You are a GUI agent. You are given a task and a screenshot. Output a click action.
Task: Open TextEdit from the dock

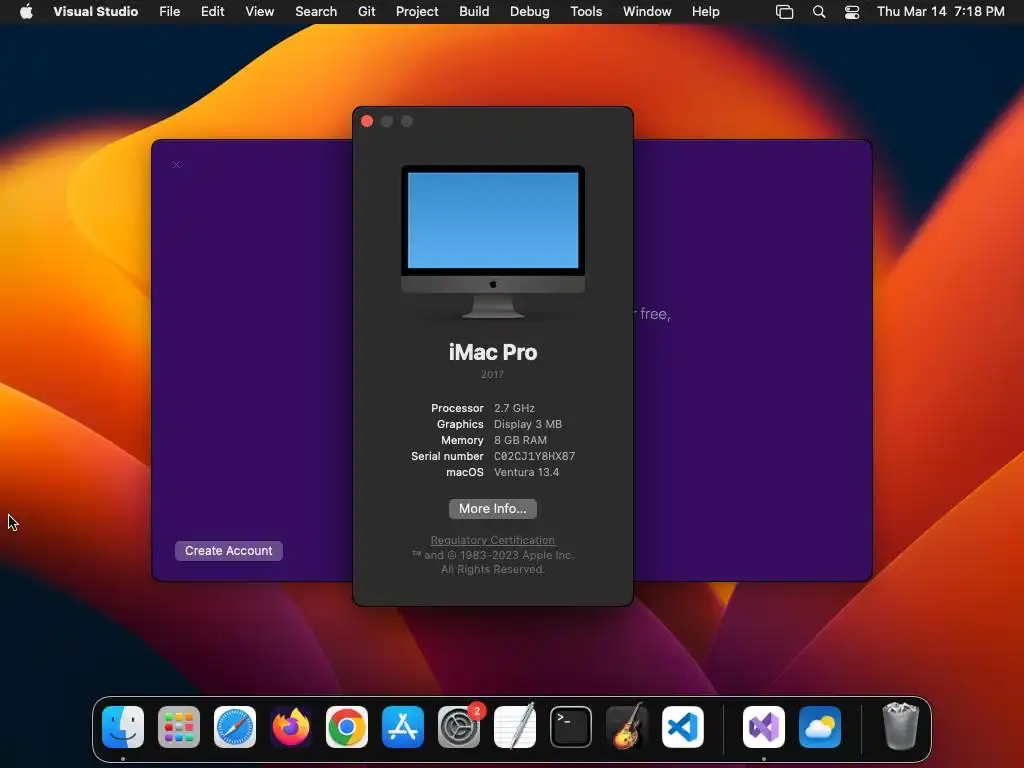click(x=515, y=727)
